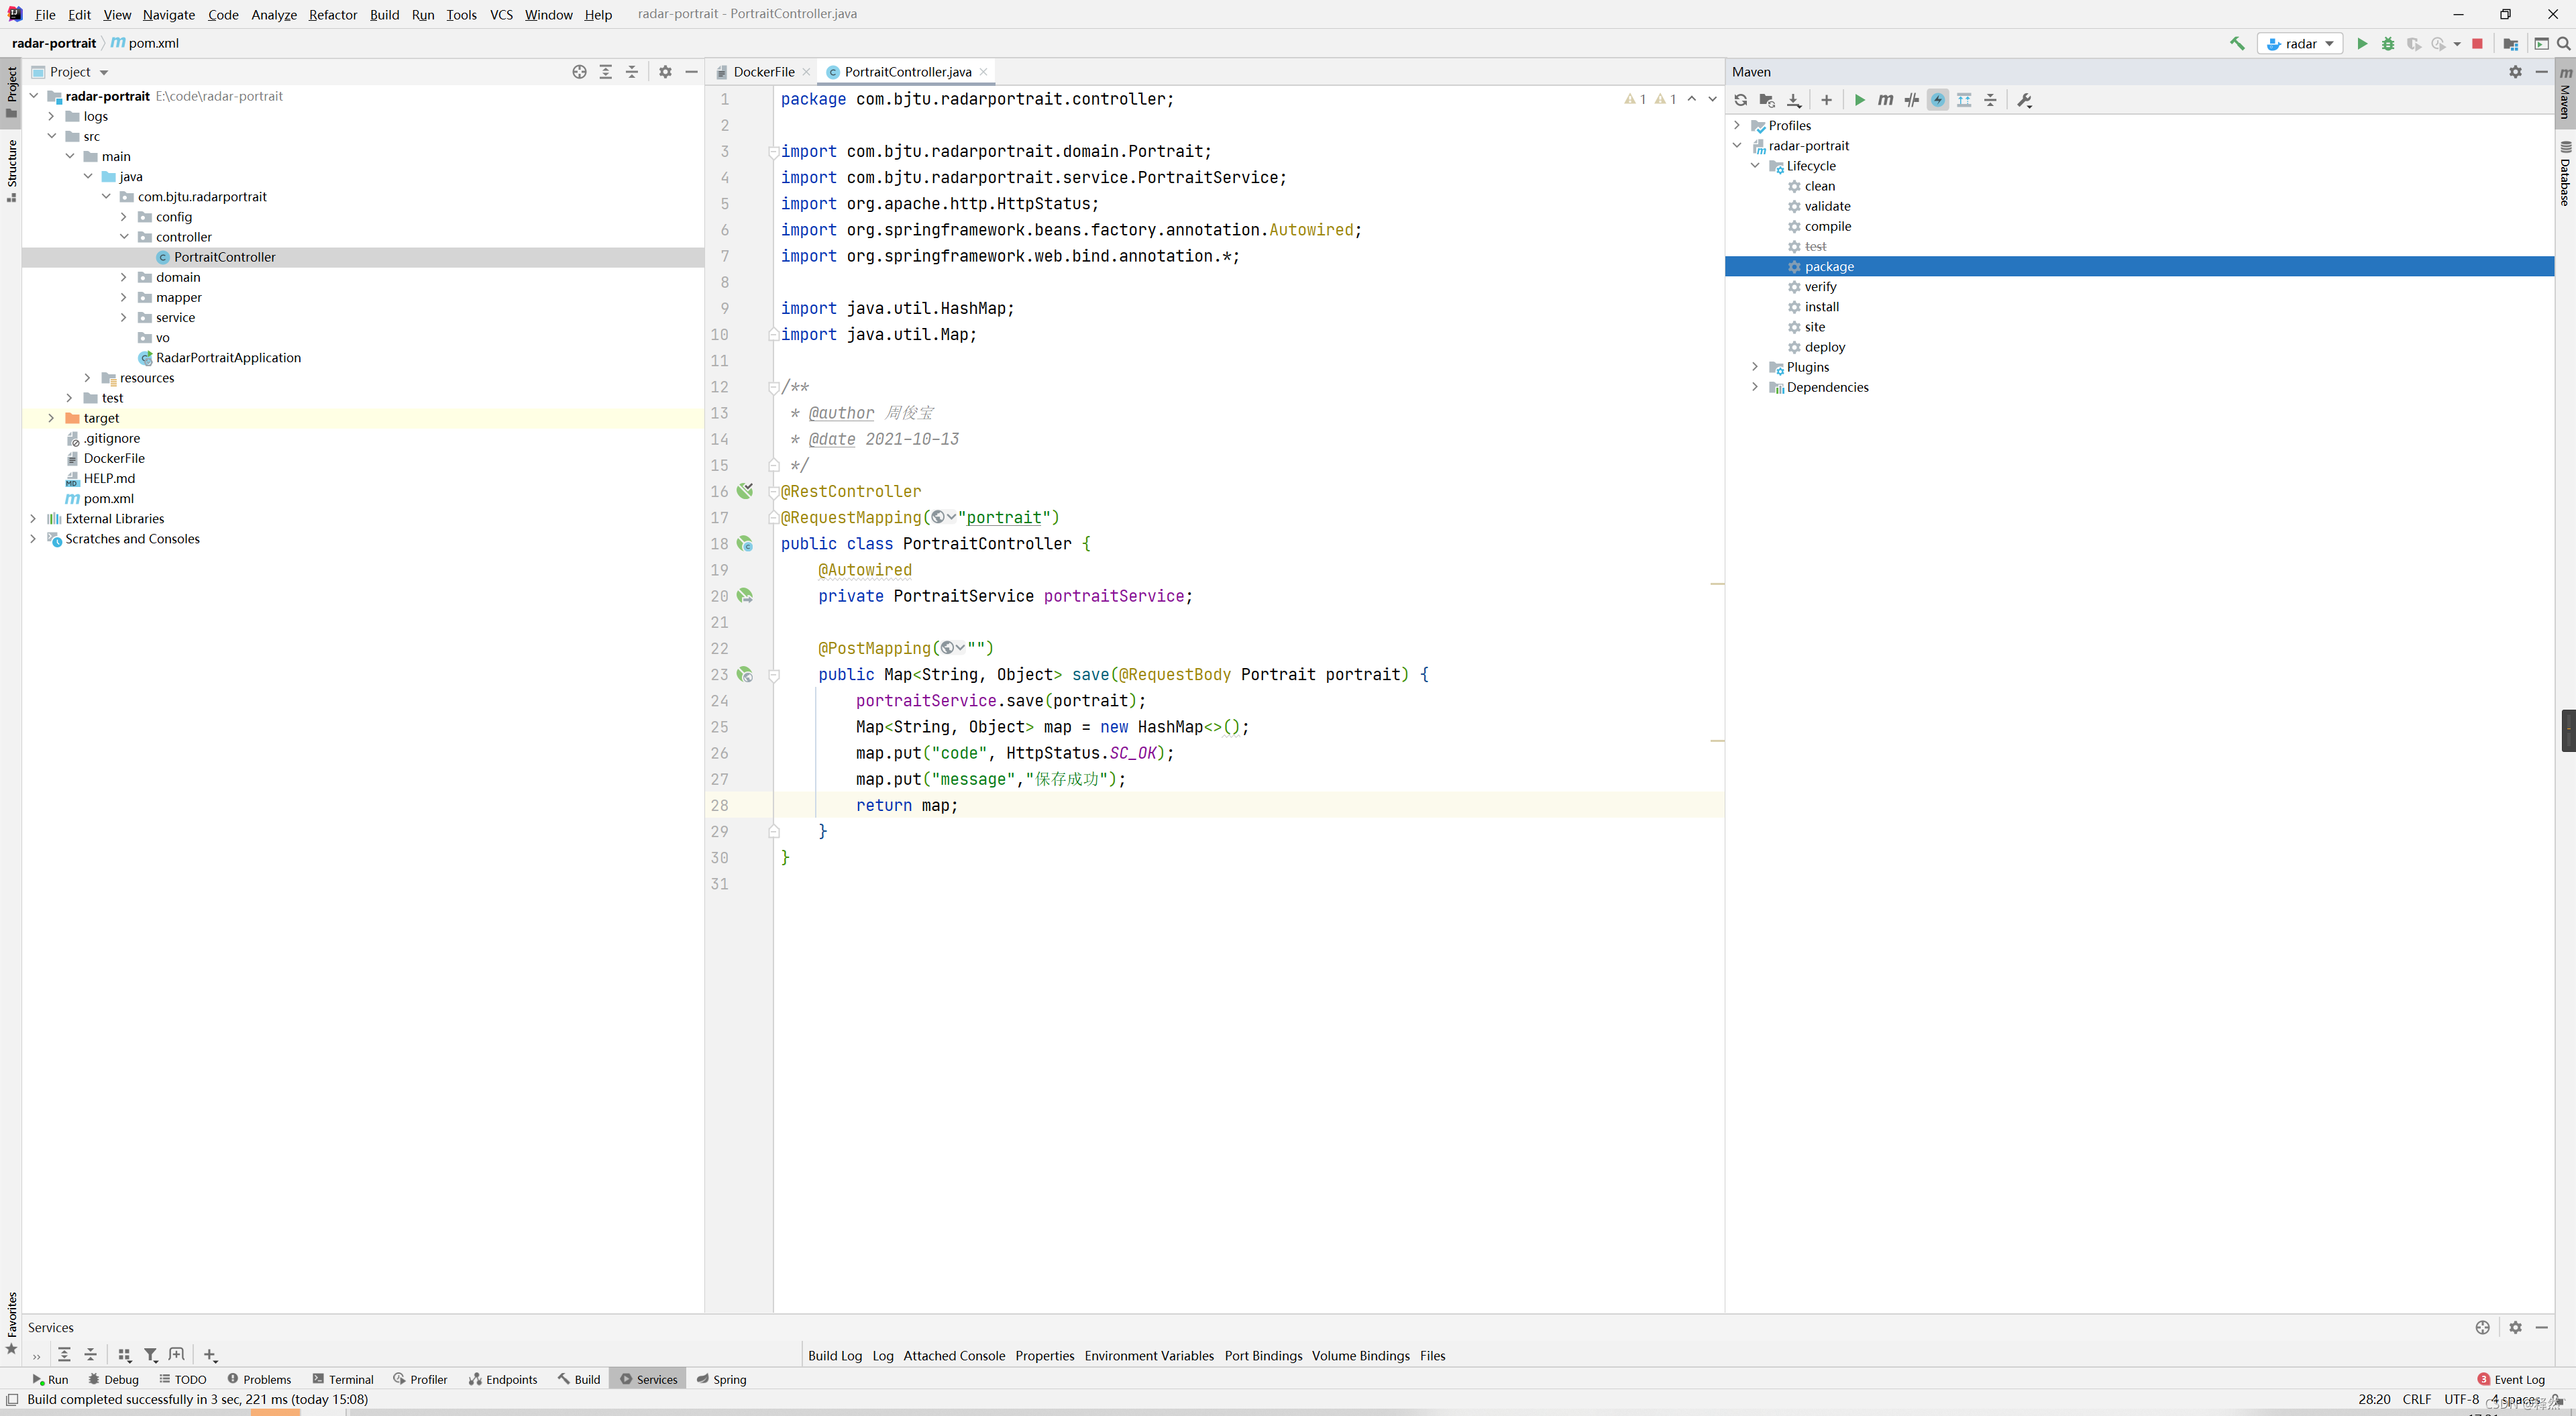Click the CRLF line separator indicator
Image resolution: width=2576 pixels, height=1416 pixels.
(2416, 1399)
